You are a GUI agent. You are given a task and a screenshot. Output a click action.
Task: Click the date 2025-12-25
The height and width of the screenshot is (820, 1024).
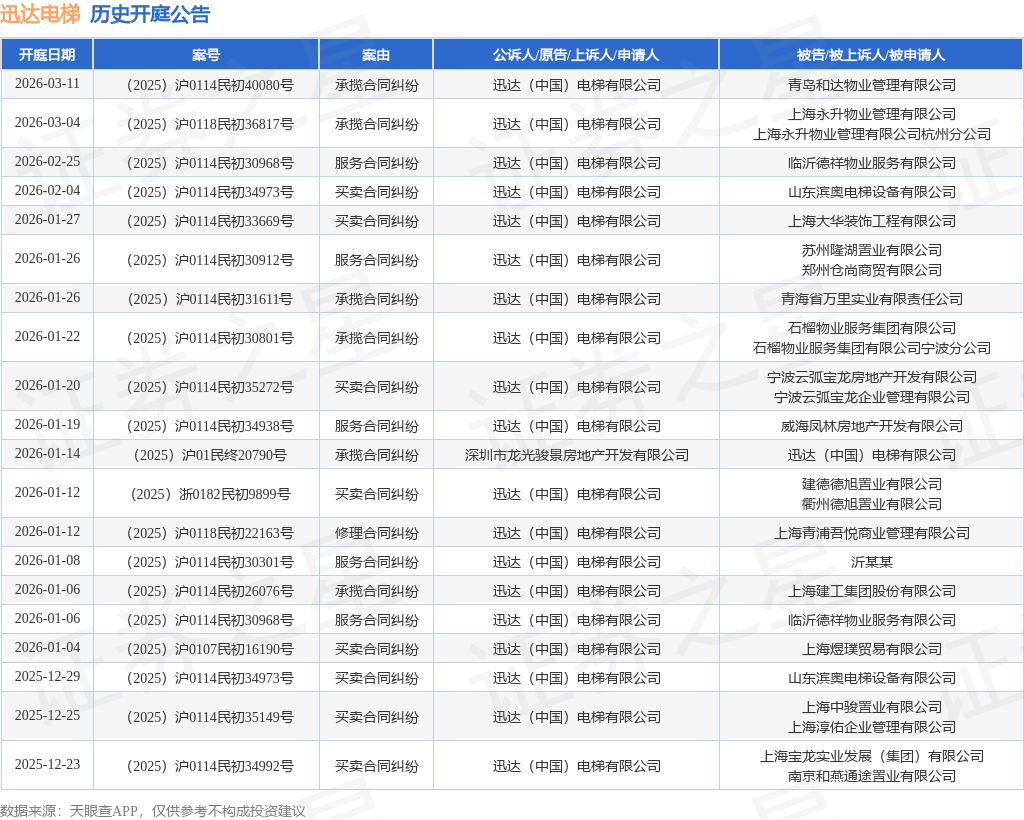coord(47,716)
